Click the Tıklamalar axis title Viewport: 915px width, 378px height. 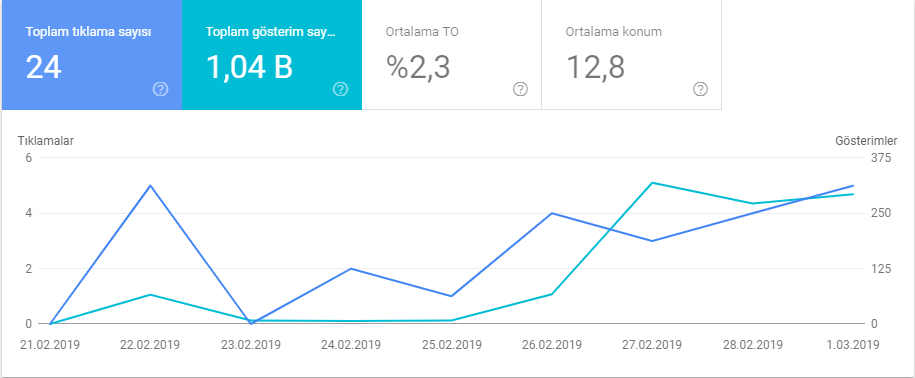point(46,141)
